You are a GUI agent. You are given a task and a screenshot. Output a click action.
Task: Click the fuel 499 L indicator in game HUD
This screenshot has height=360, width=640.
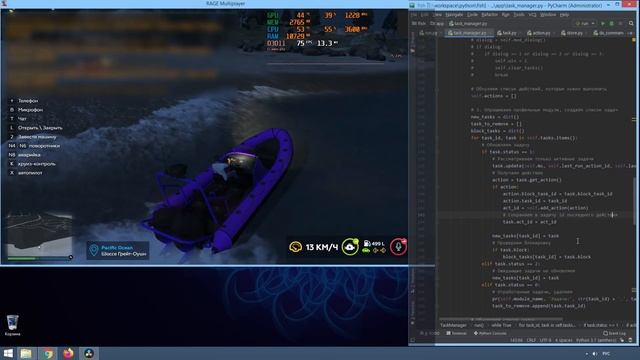[373, 244]
